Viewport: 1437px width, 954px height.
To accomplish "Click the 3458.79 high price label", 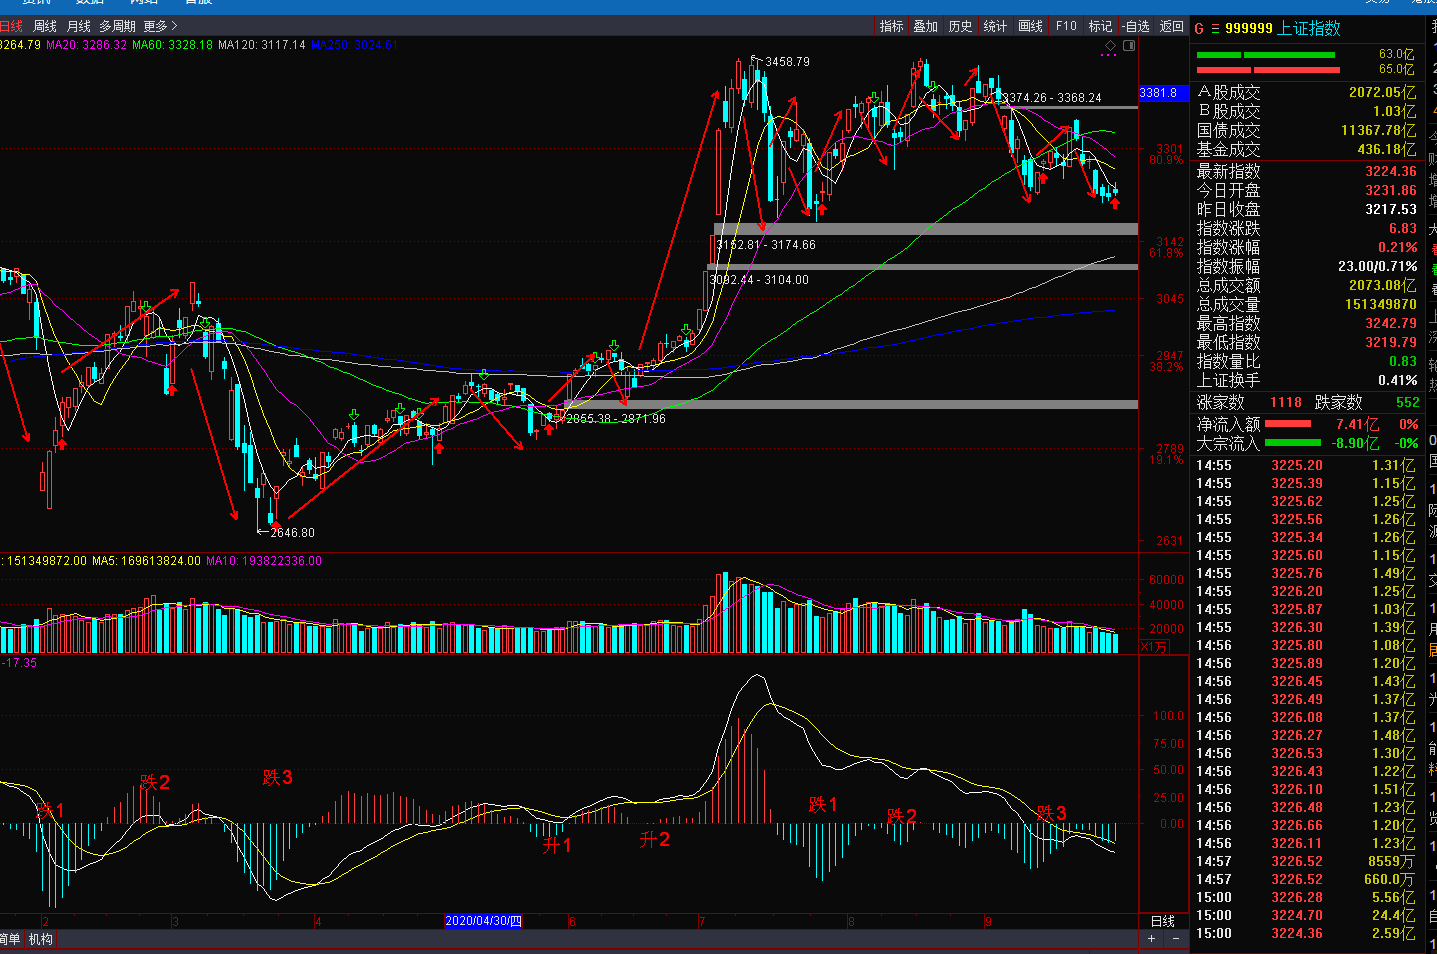I will coord(788,62).
